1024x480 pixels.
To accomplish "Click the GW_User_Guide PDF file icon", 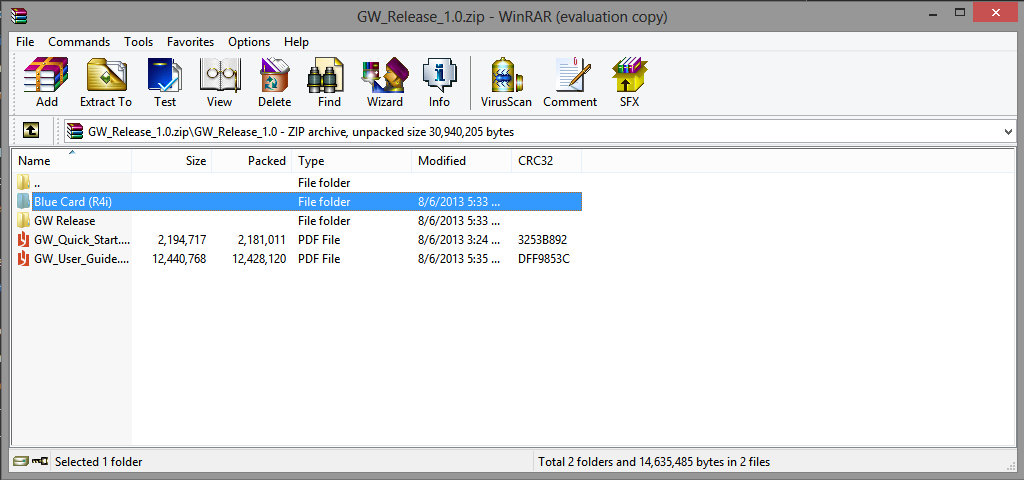I will pos(24,259).
